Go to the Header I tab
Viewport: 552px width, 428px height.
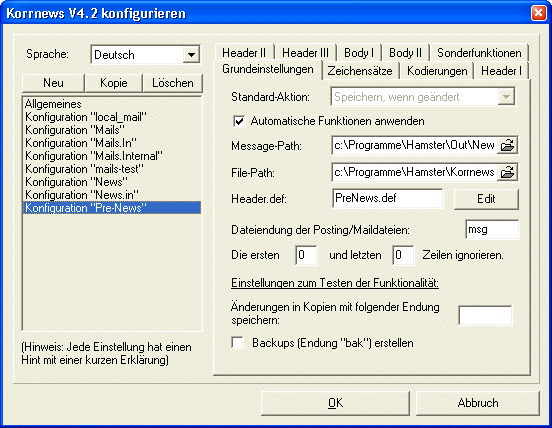click(x=501, y=71)
